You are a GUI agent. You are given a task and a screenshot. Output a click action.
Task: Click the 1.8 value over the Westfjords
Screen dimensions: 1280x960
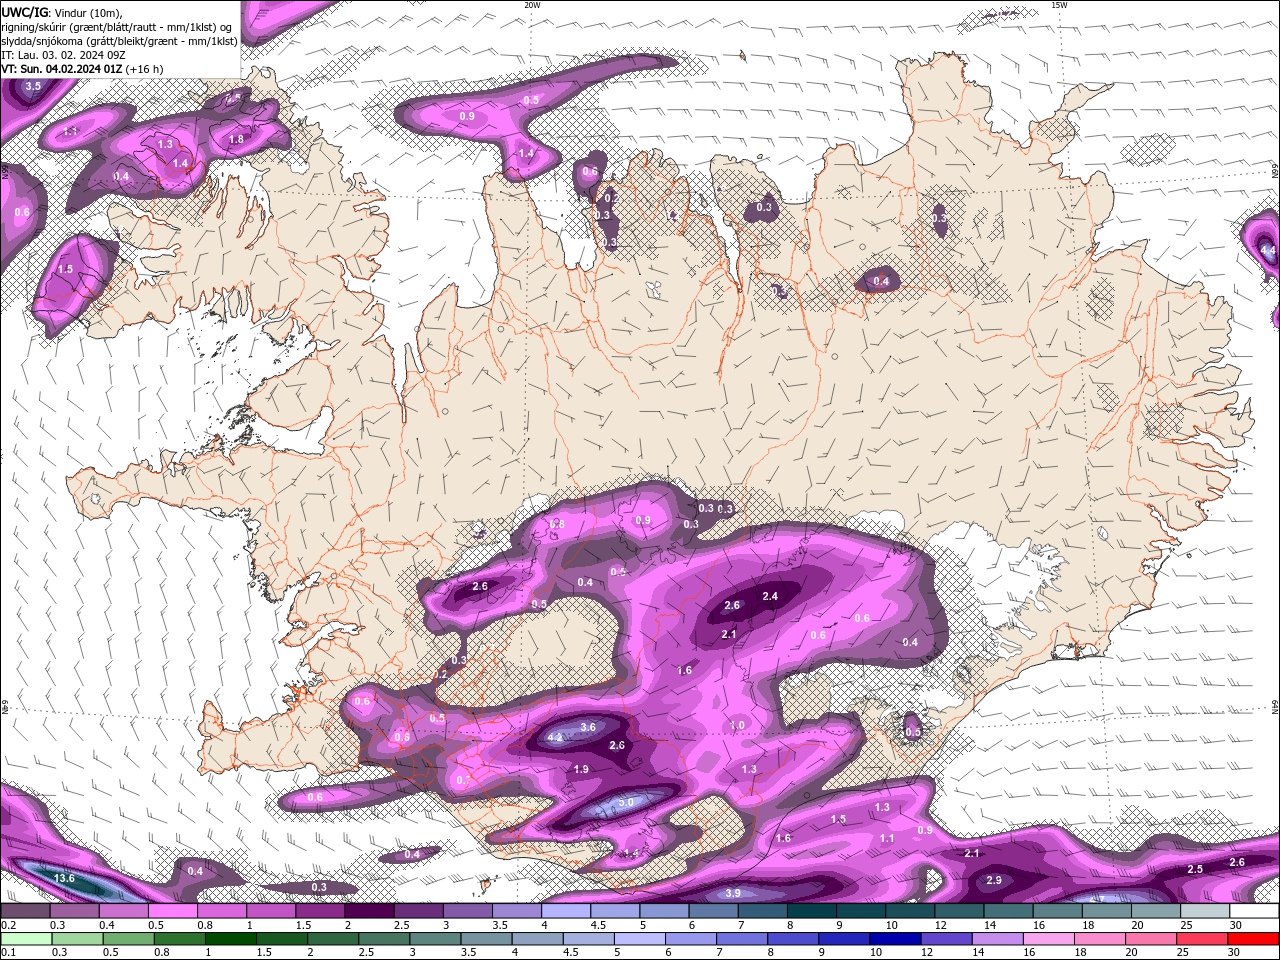point(237,139)
